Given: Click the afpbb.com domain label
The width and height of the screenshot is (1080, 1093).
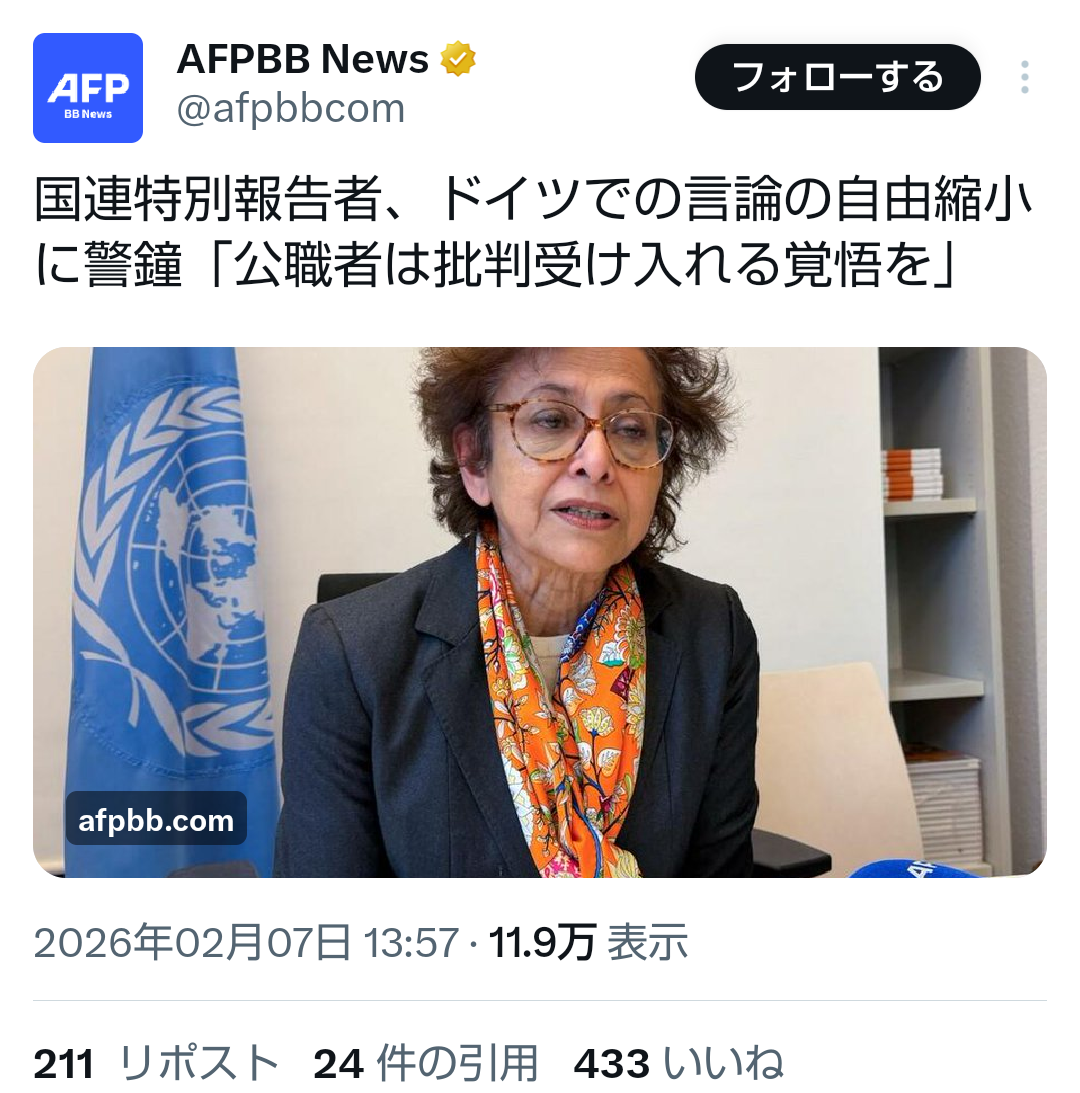Looking at the screenshot, I should [156, 820].
